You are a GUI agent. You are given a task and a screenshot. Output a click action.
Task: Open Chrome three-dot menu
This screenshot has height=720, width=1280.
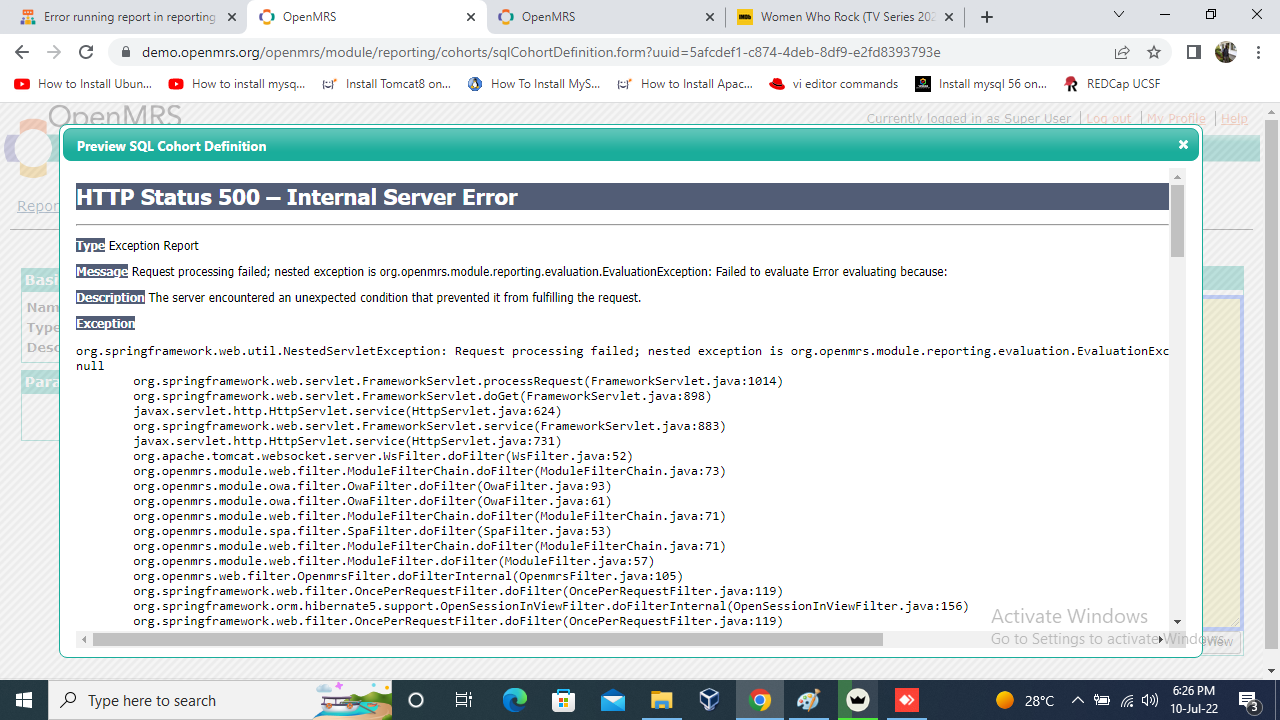[1259, 52]
